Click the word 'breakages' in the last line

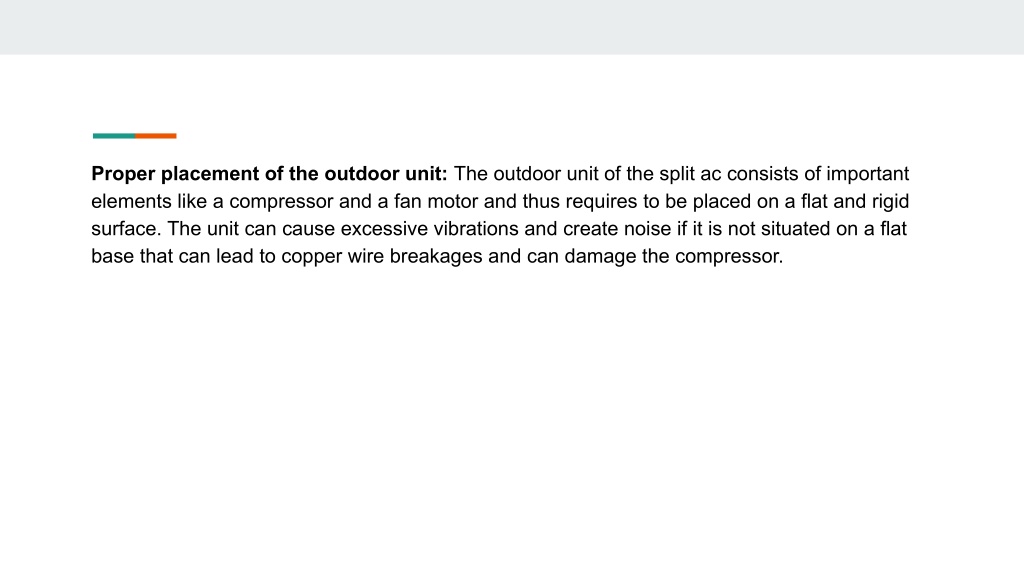[x=436, y=256]
